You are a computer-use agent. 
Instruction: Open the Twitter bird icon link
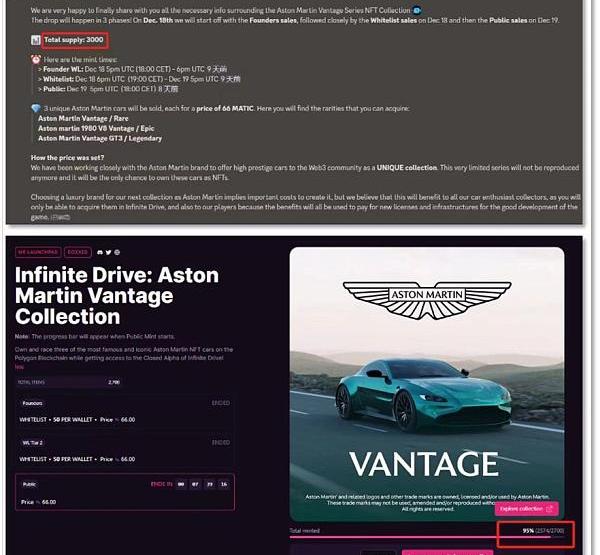click(x=109, y=252)
